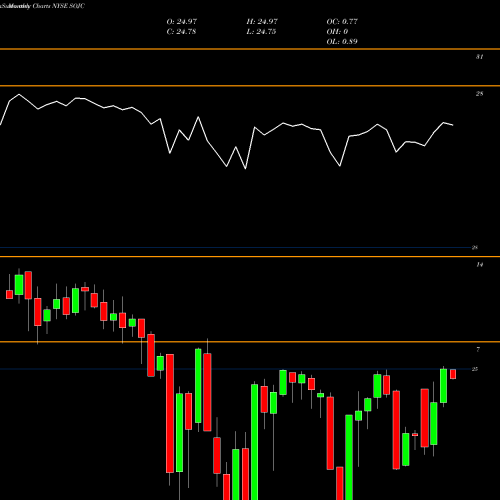Click the 'OH: 0' value
Viewport: 500px width, 500px height.
(x=337, y=31)
